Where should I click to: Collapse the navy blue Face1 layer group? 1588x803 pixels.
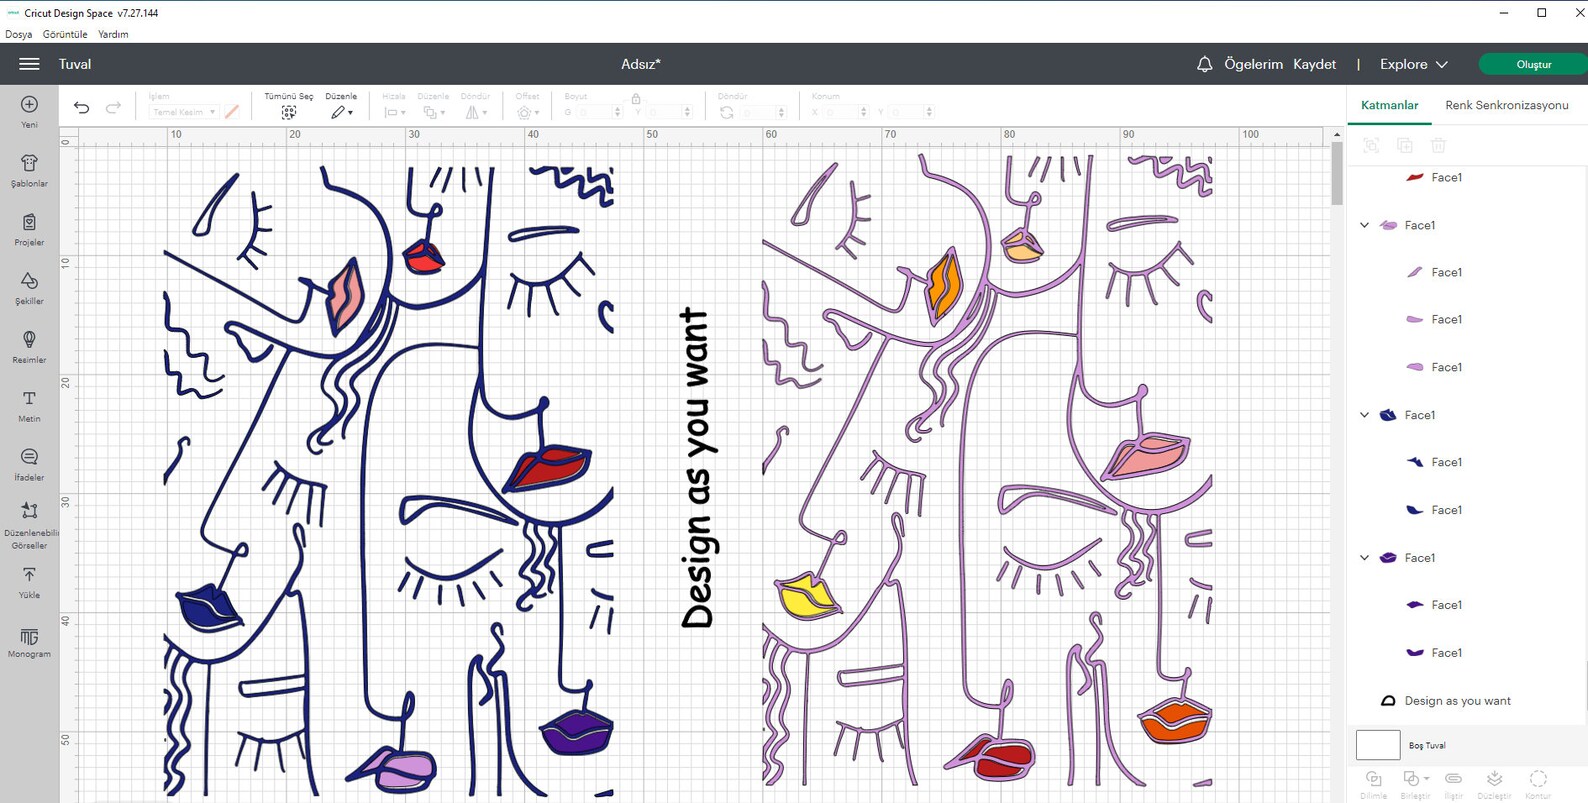(x=1364, y=415)
